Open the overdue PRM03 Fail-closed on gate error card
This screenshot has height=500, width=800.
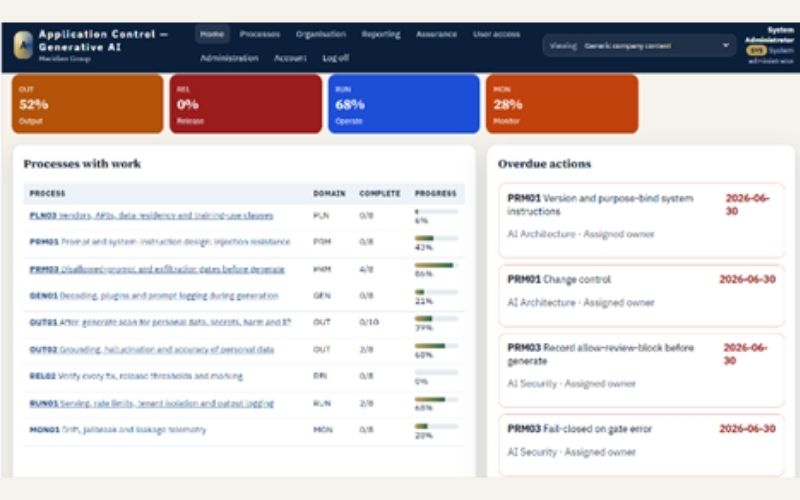click(641, 445)
